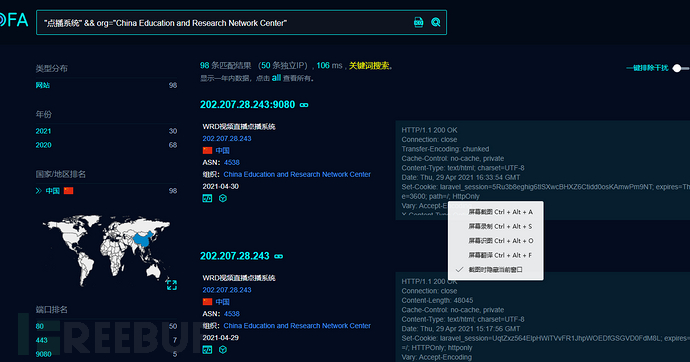Click the date 2021-04-29
Screen dimensions: 690x362
tap(220, 338)
